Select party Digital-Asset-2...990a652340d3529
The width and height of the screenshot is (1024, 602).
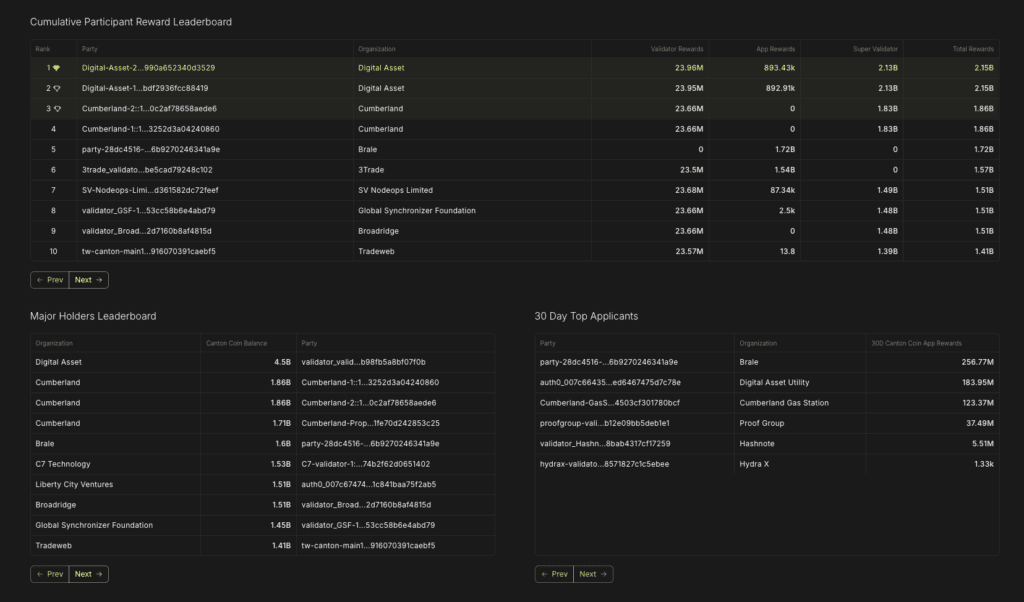(x=148, y=68)
